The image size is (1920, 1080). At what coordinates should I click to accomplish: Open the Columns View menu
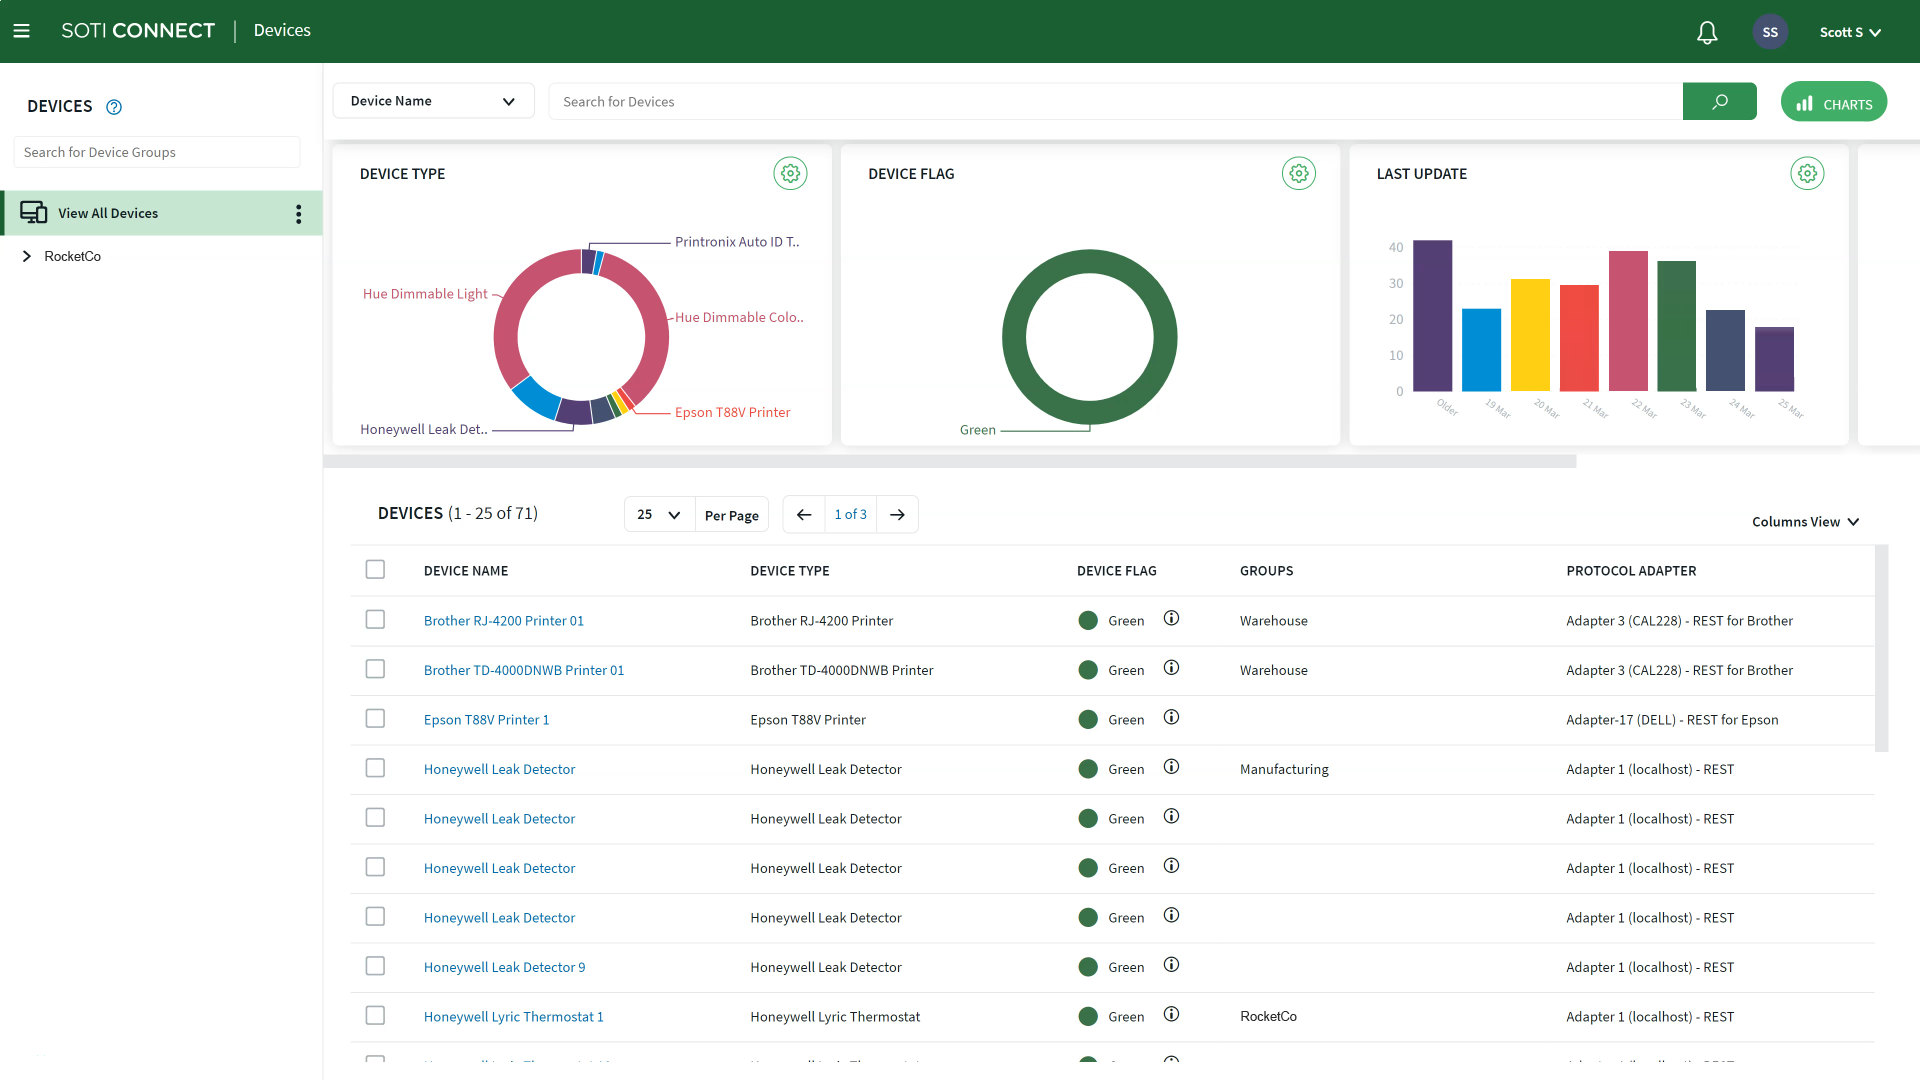[x=1804, y=522]
